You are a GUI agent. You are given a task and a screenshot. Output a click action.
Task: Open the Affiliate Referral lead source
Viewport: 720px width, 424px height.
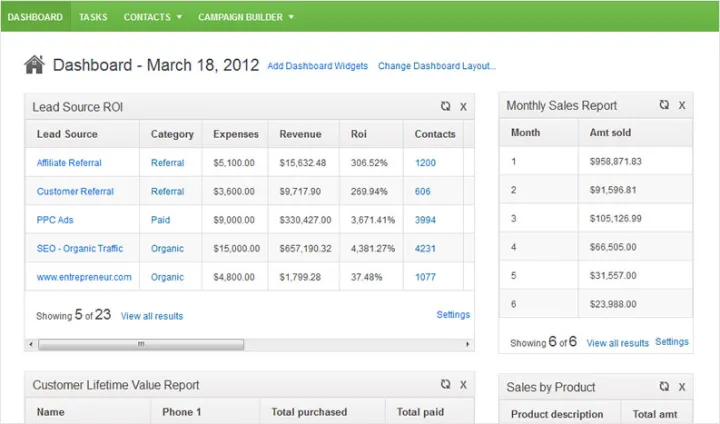(x=69, y=163)
